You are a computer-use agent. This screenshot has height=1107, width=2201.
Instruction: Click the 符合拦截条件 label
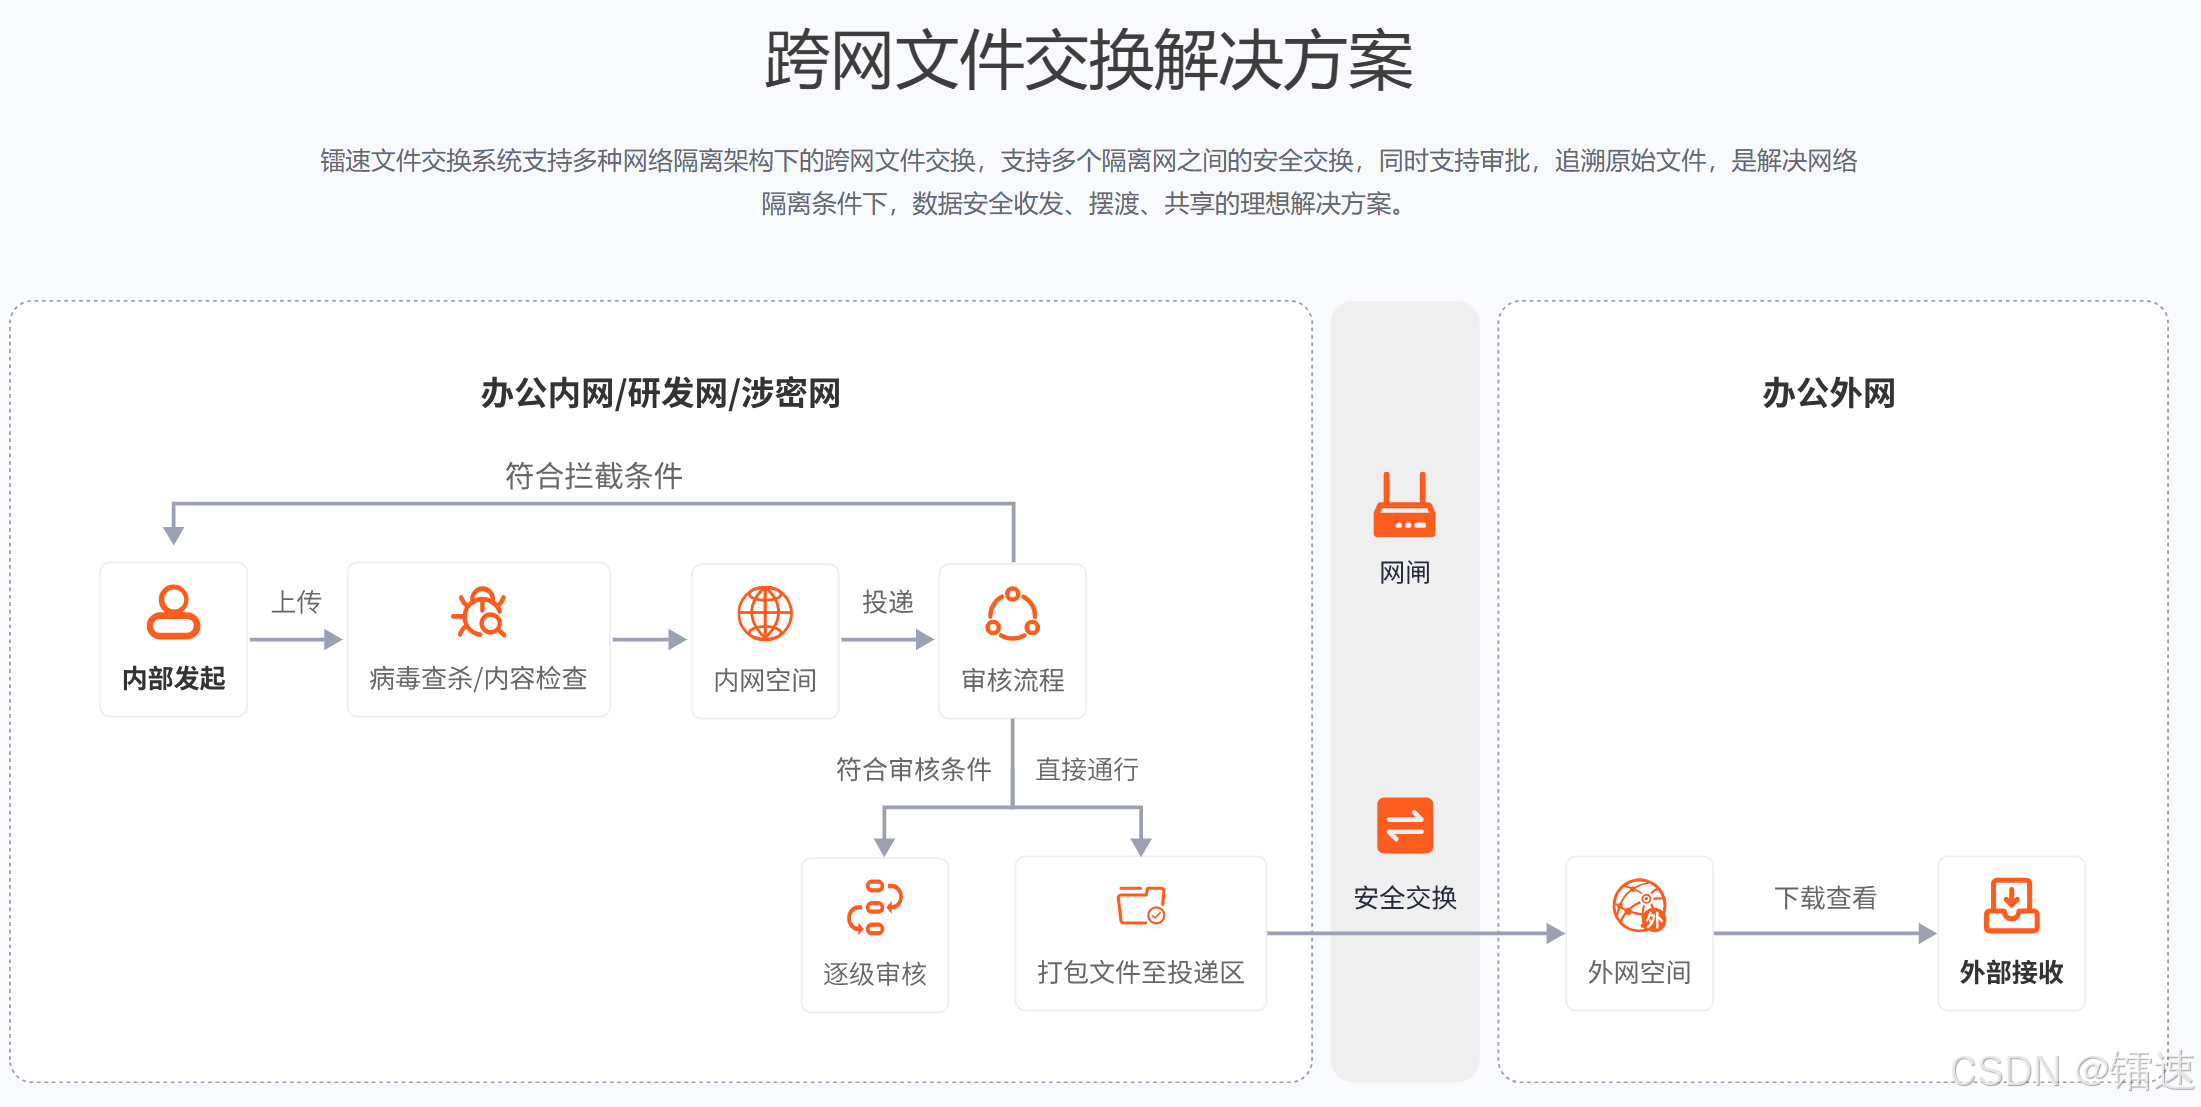(593, 476)
